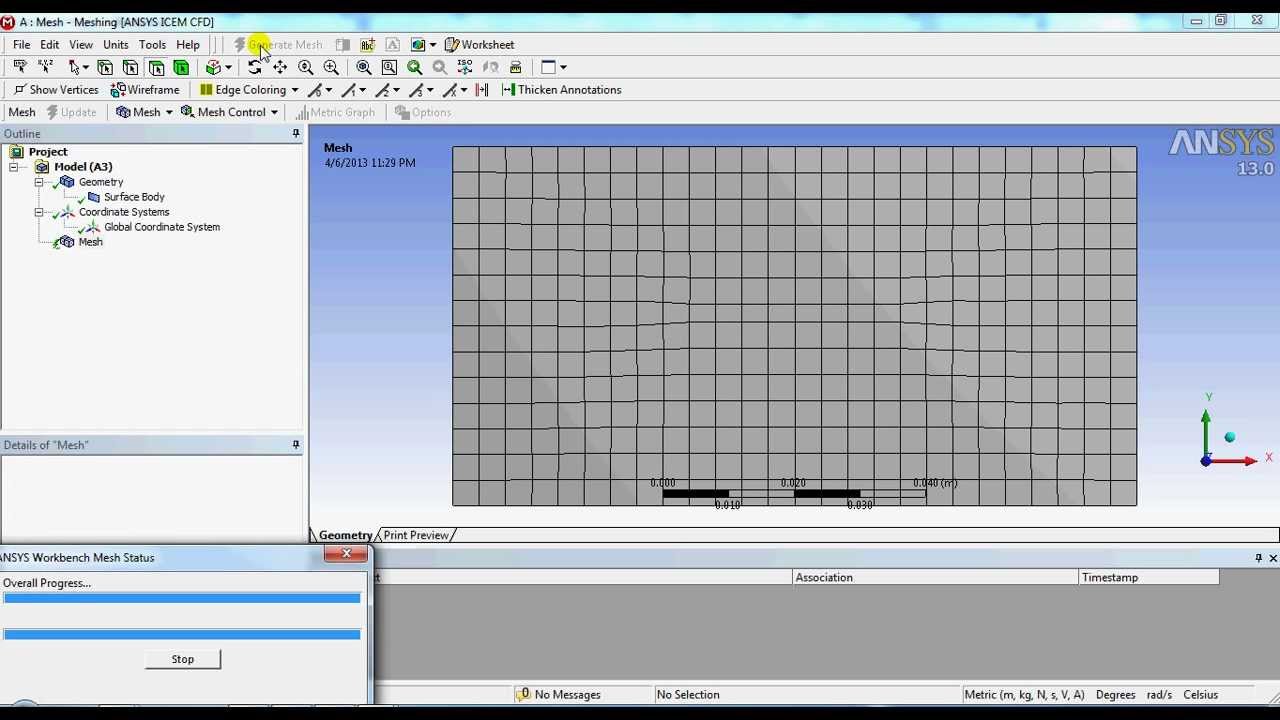
Task: Select the Mesh node in outline
Action: coord(90,242)
